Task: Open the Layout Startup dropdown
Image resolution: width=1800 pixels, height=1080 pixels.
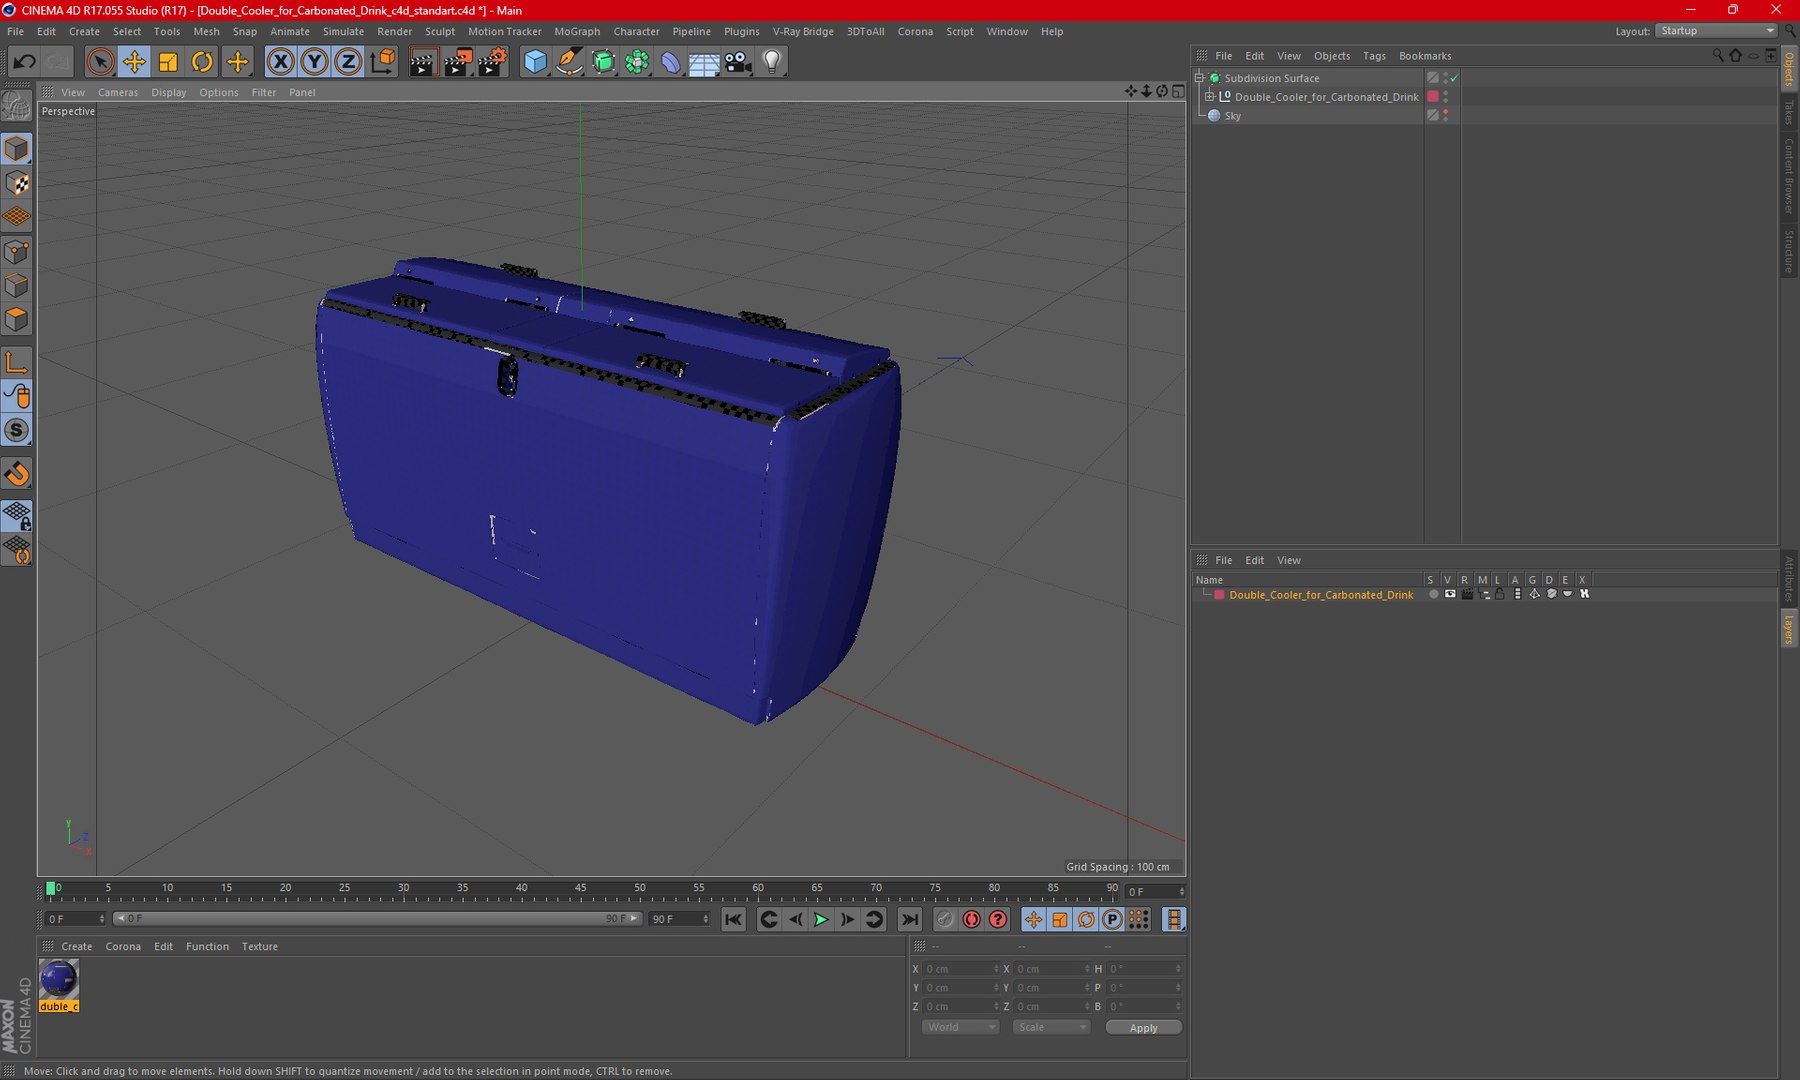Action: tap(1716, 31)
